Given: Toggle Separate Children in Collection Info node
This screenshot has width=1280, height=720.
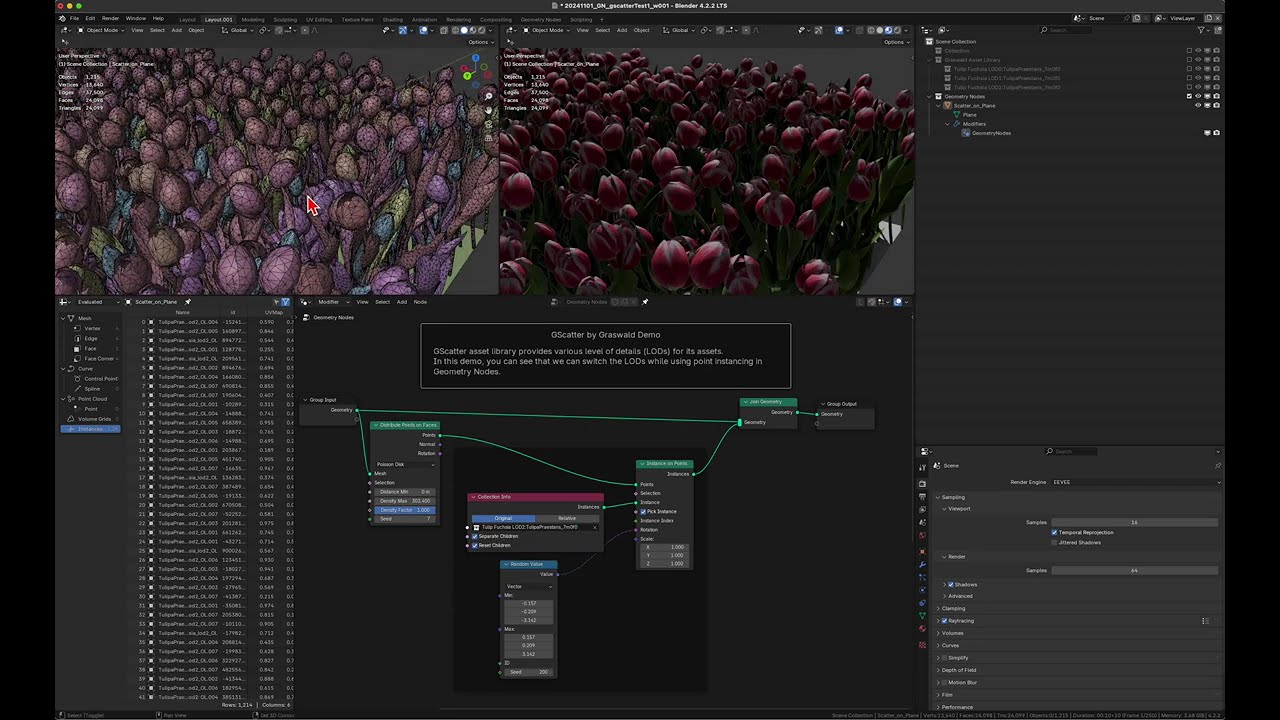Looking at the screenshot, I should [x=475, y=536].
